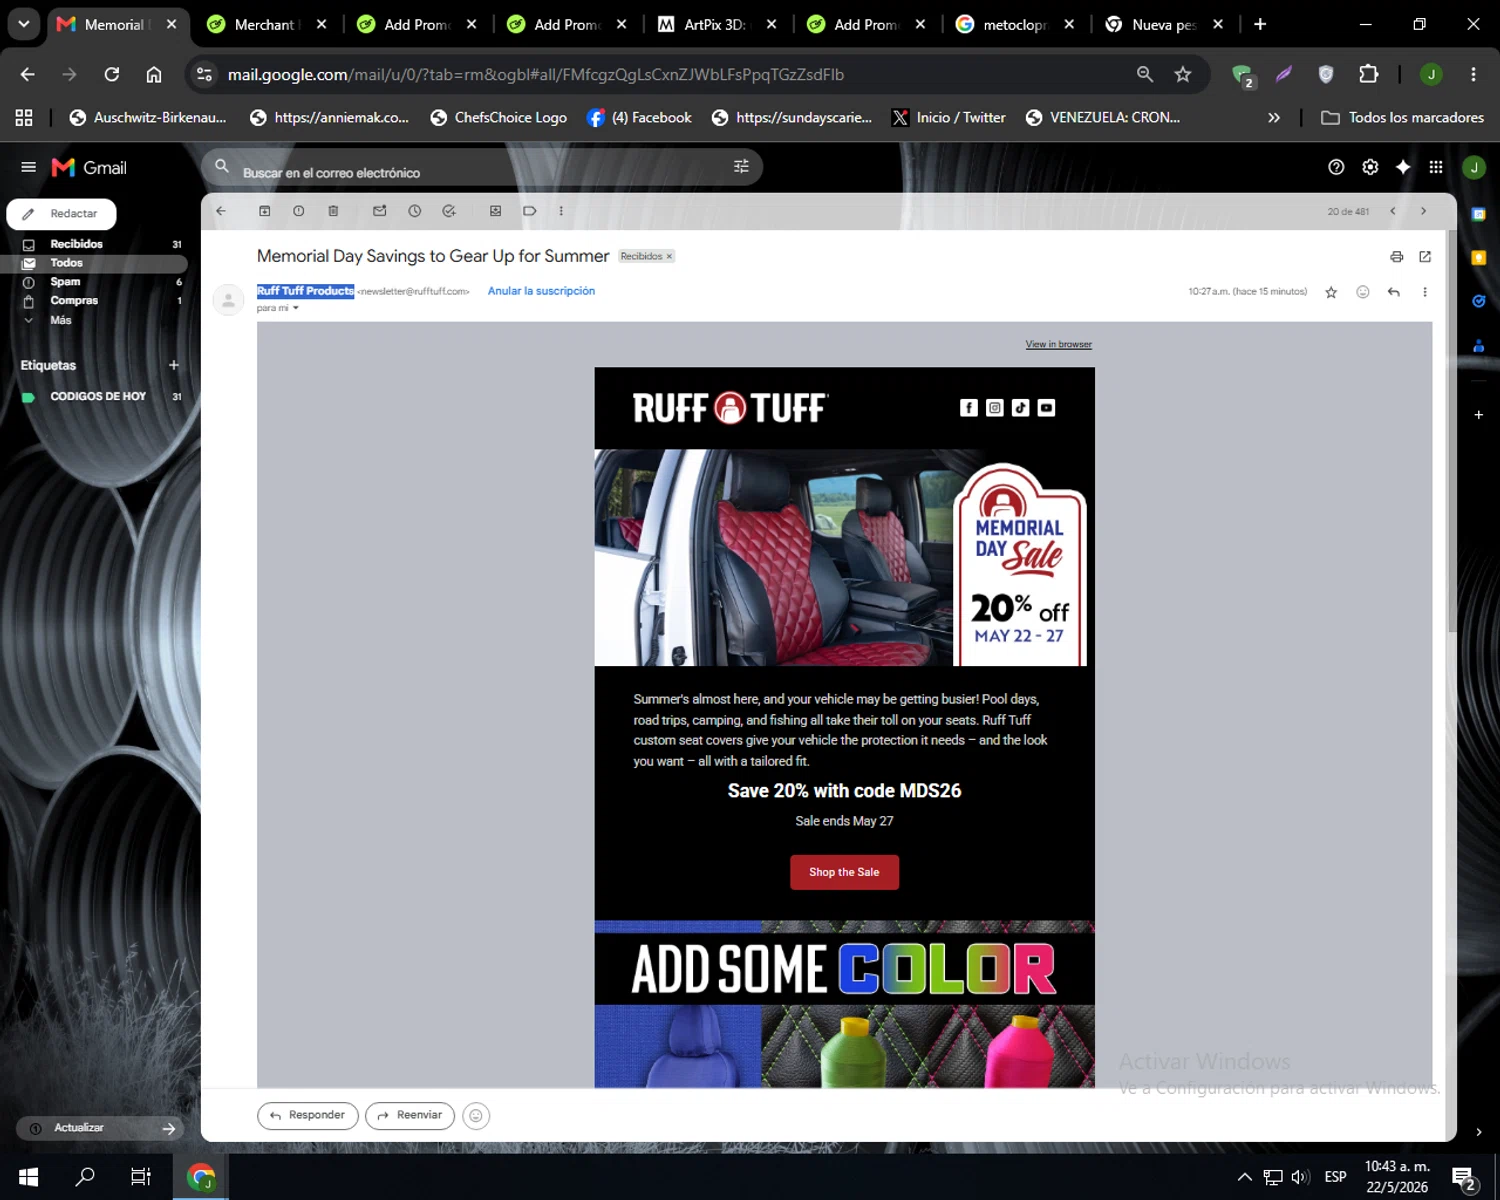Delete this email with trash icon
The width and height of the screenshot is (1500, 1200).
(333, 211)
